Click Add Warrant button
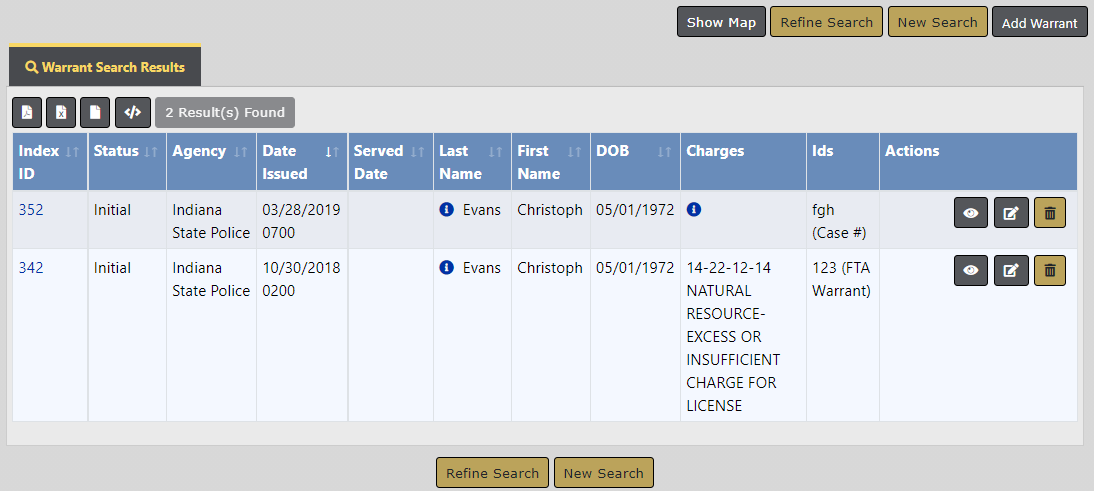This screenshot has height=491, width=1094. click(x=1040, y=22)
